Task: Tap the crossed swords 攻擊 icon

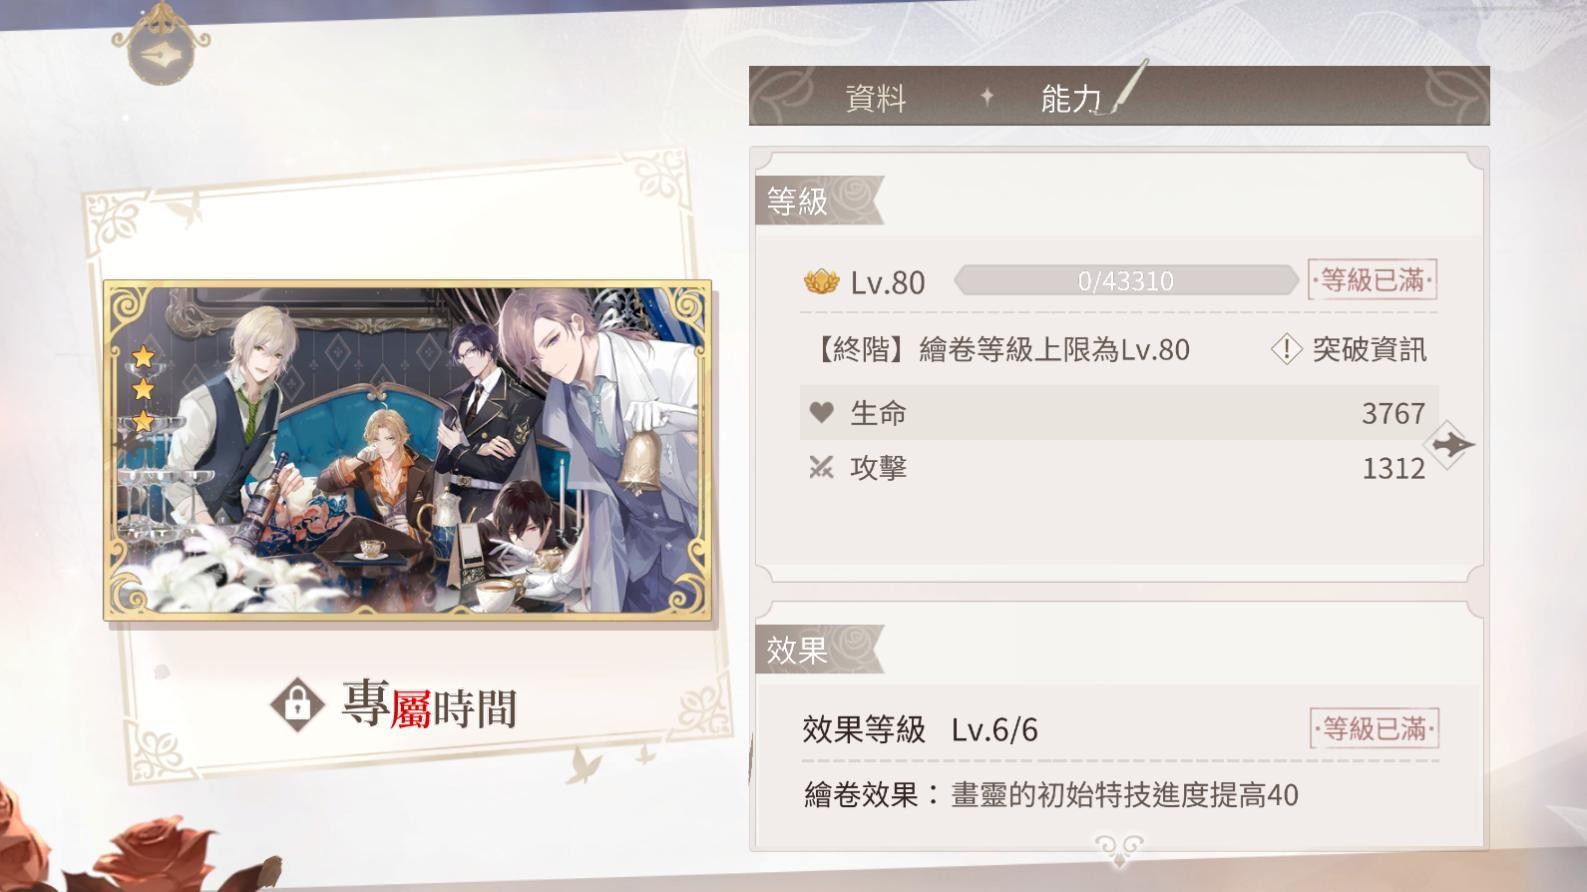Action: click(821, 467)
